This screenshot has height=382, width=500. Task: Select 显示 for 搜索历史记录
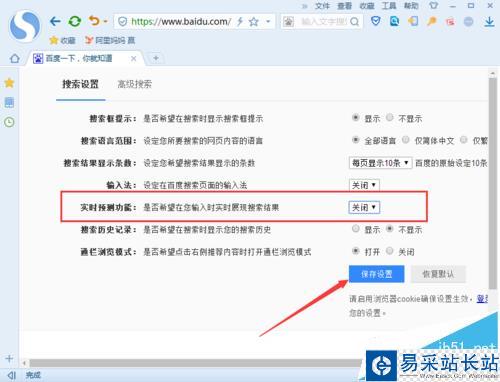click(356, 229)
